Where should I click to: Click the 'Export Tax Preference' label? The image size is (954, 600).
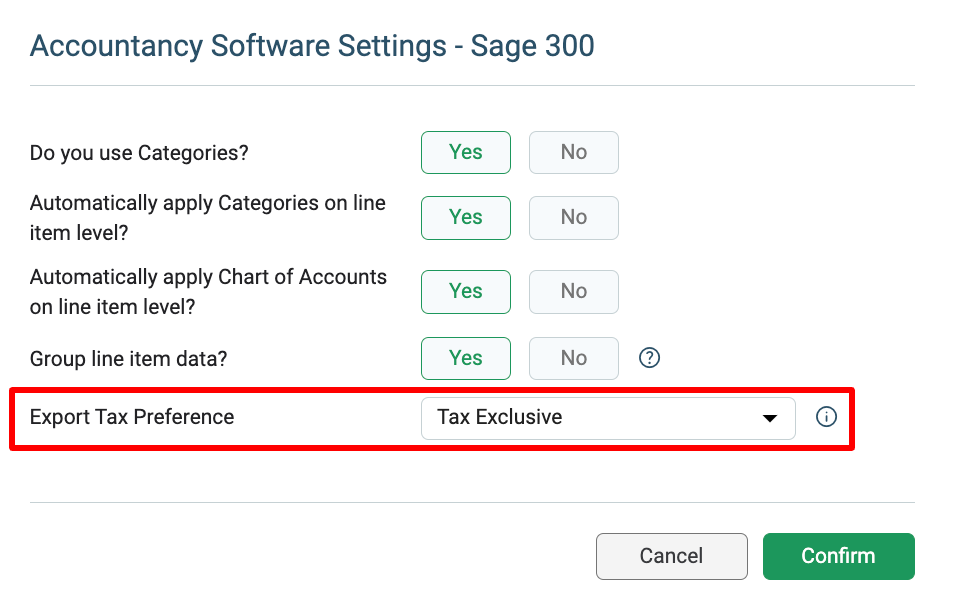point(132,417)
